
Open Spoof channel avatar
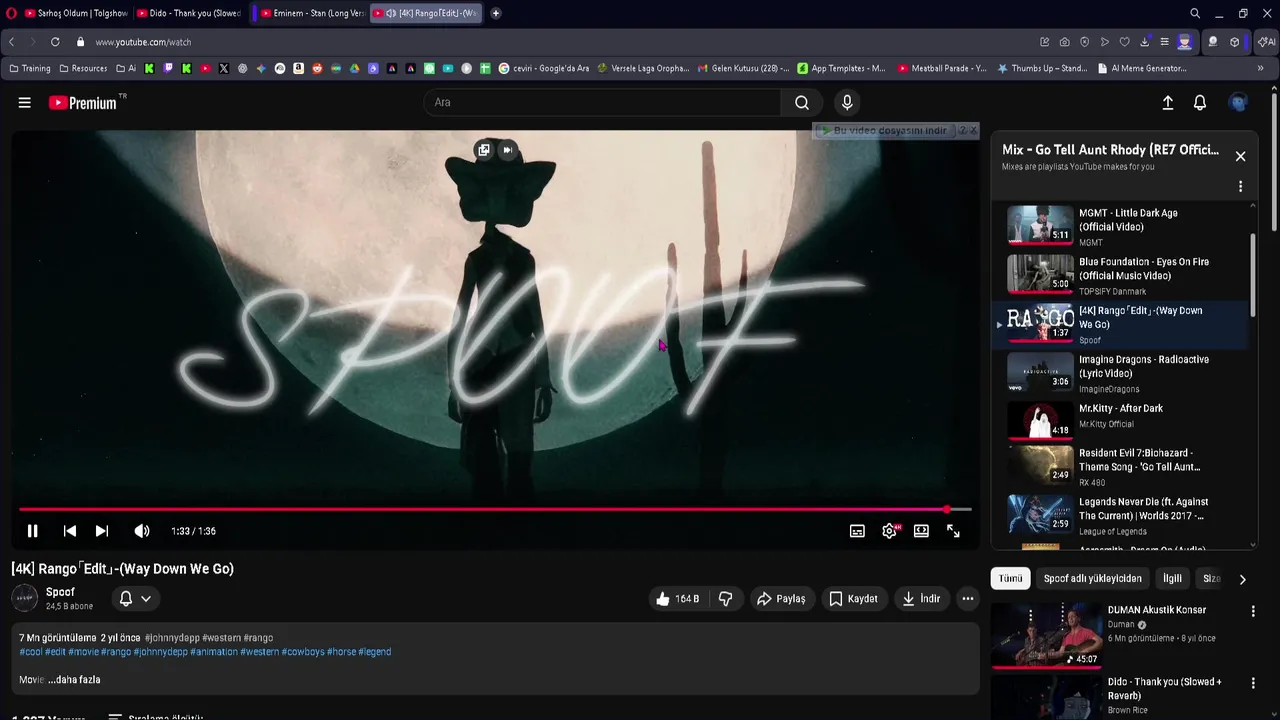point(24,598)
